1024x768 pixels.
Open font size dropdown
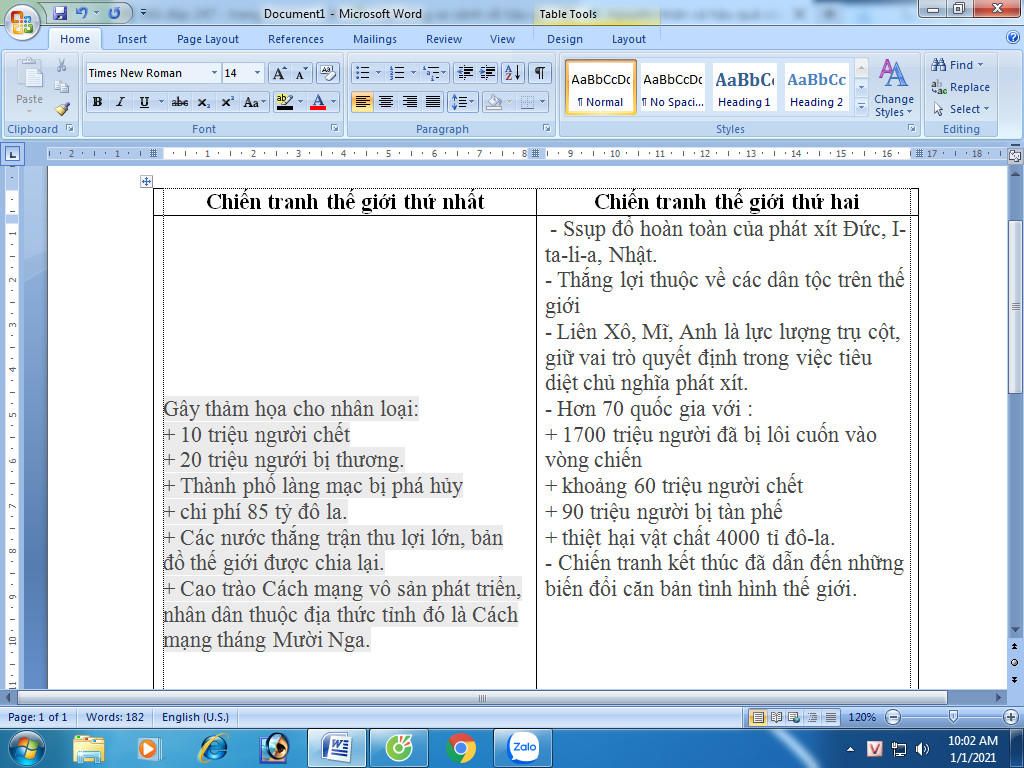[257, 73]
